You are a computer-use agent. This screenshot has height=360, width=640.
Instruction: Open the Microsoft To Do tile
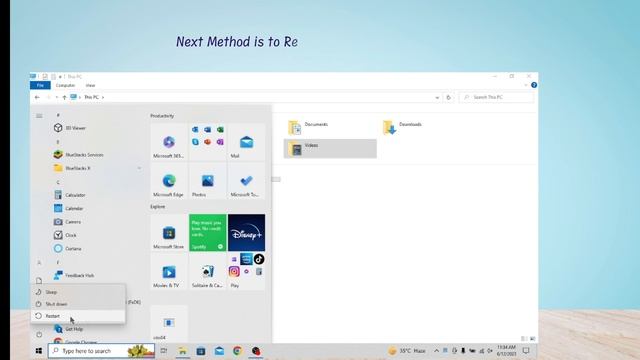coord(247,181)
